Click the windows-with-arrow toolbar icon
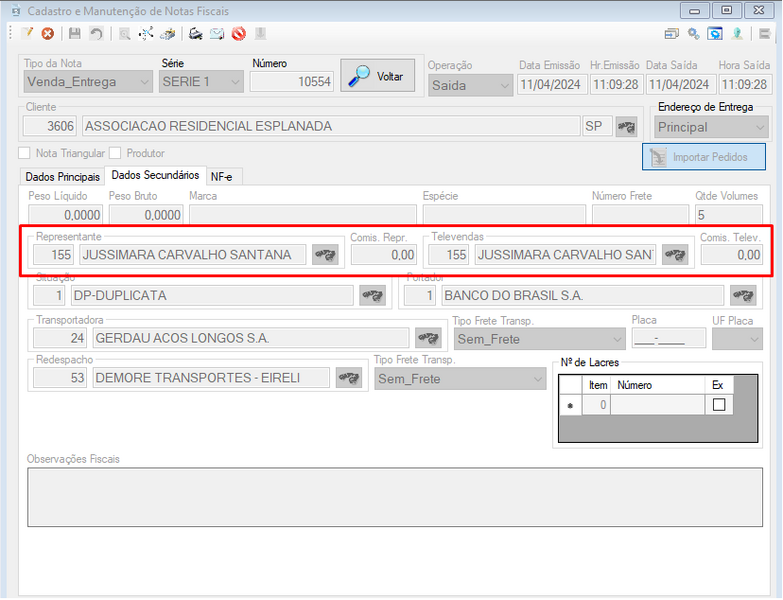Screen dimensions: 783x600 (x=672, y=33)
